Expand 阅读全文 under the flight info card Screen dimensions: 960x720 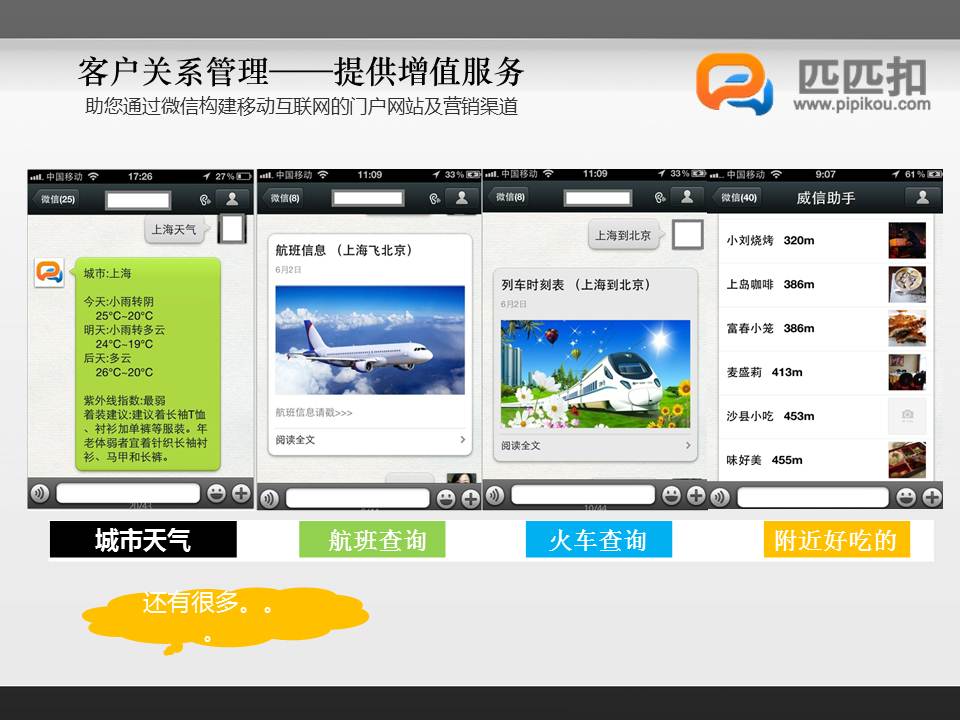pyautogui.click(x=370, y=439)
